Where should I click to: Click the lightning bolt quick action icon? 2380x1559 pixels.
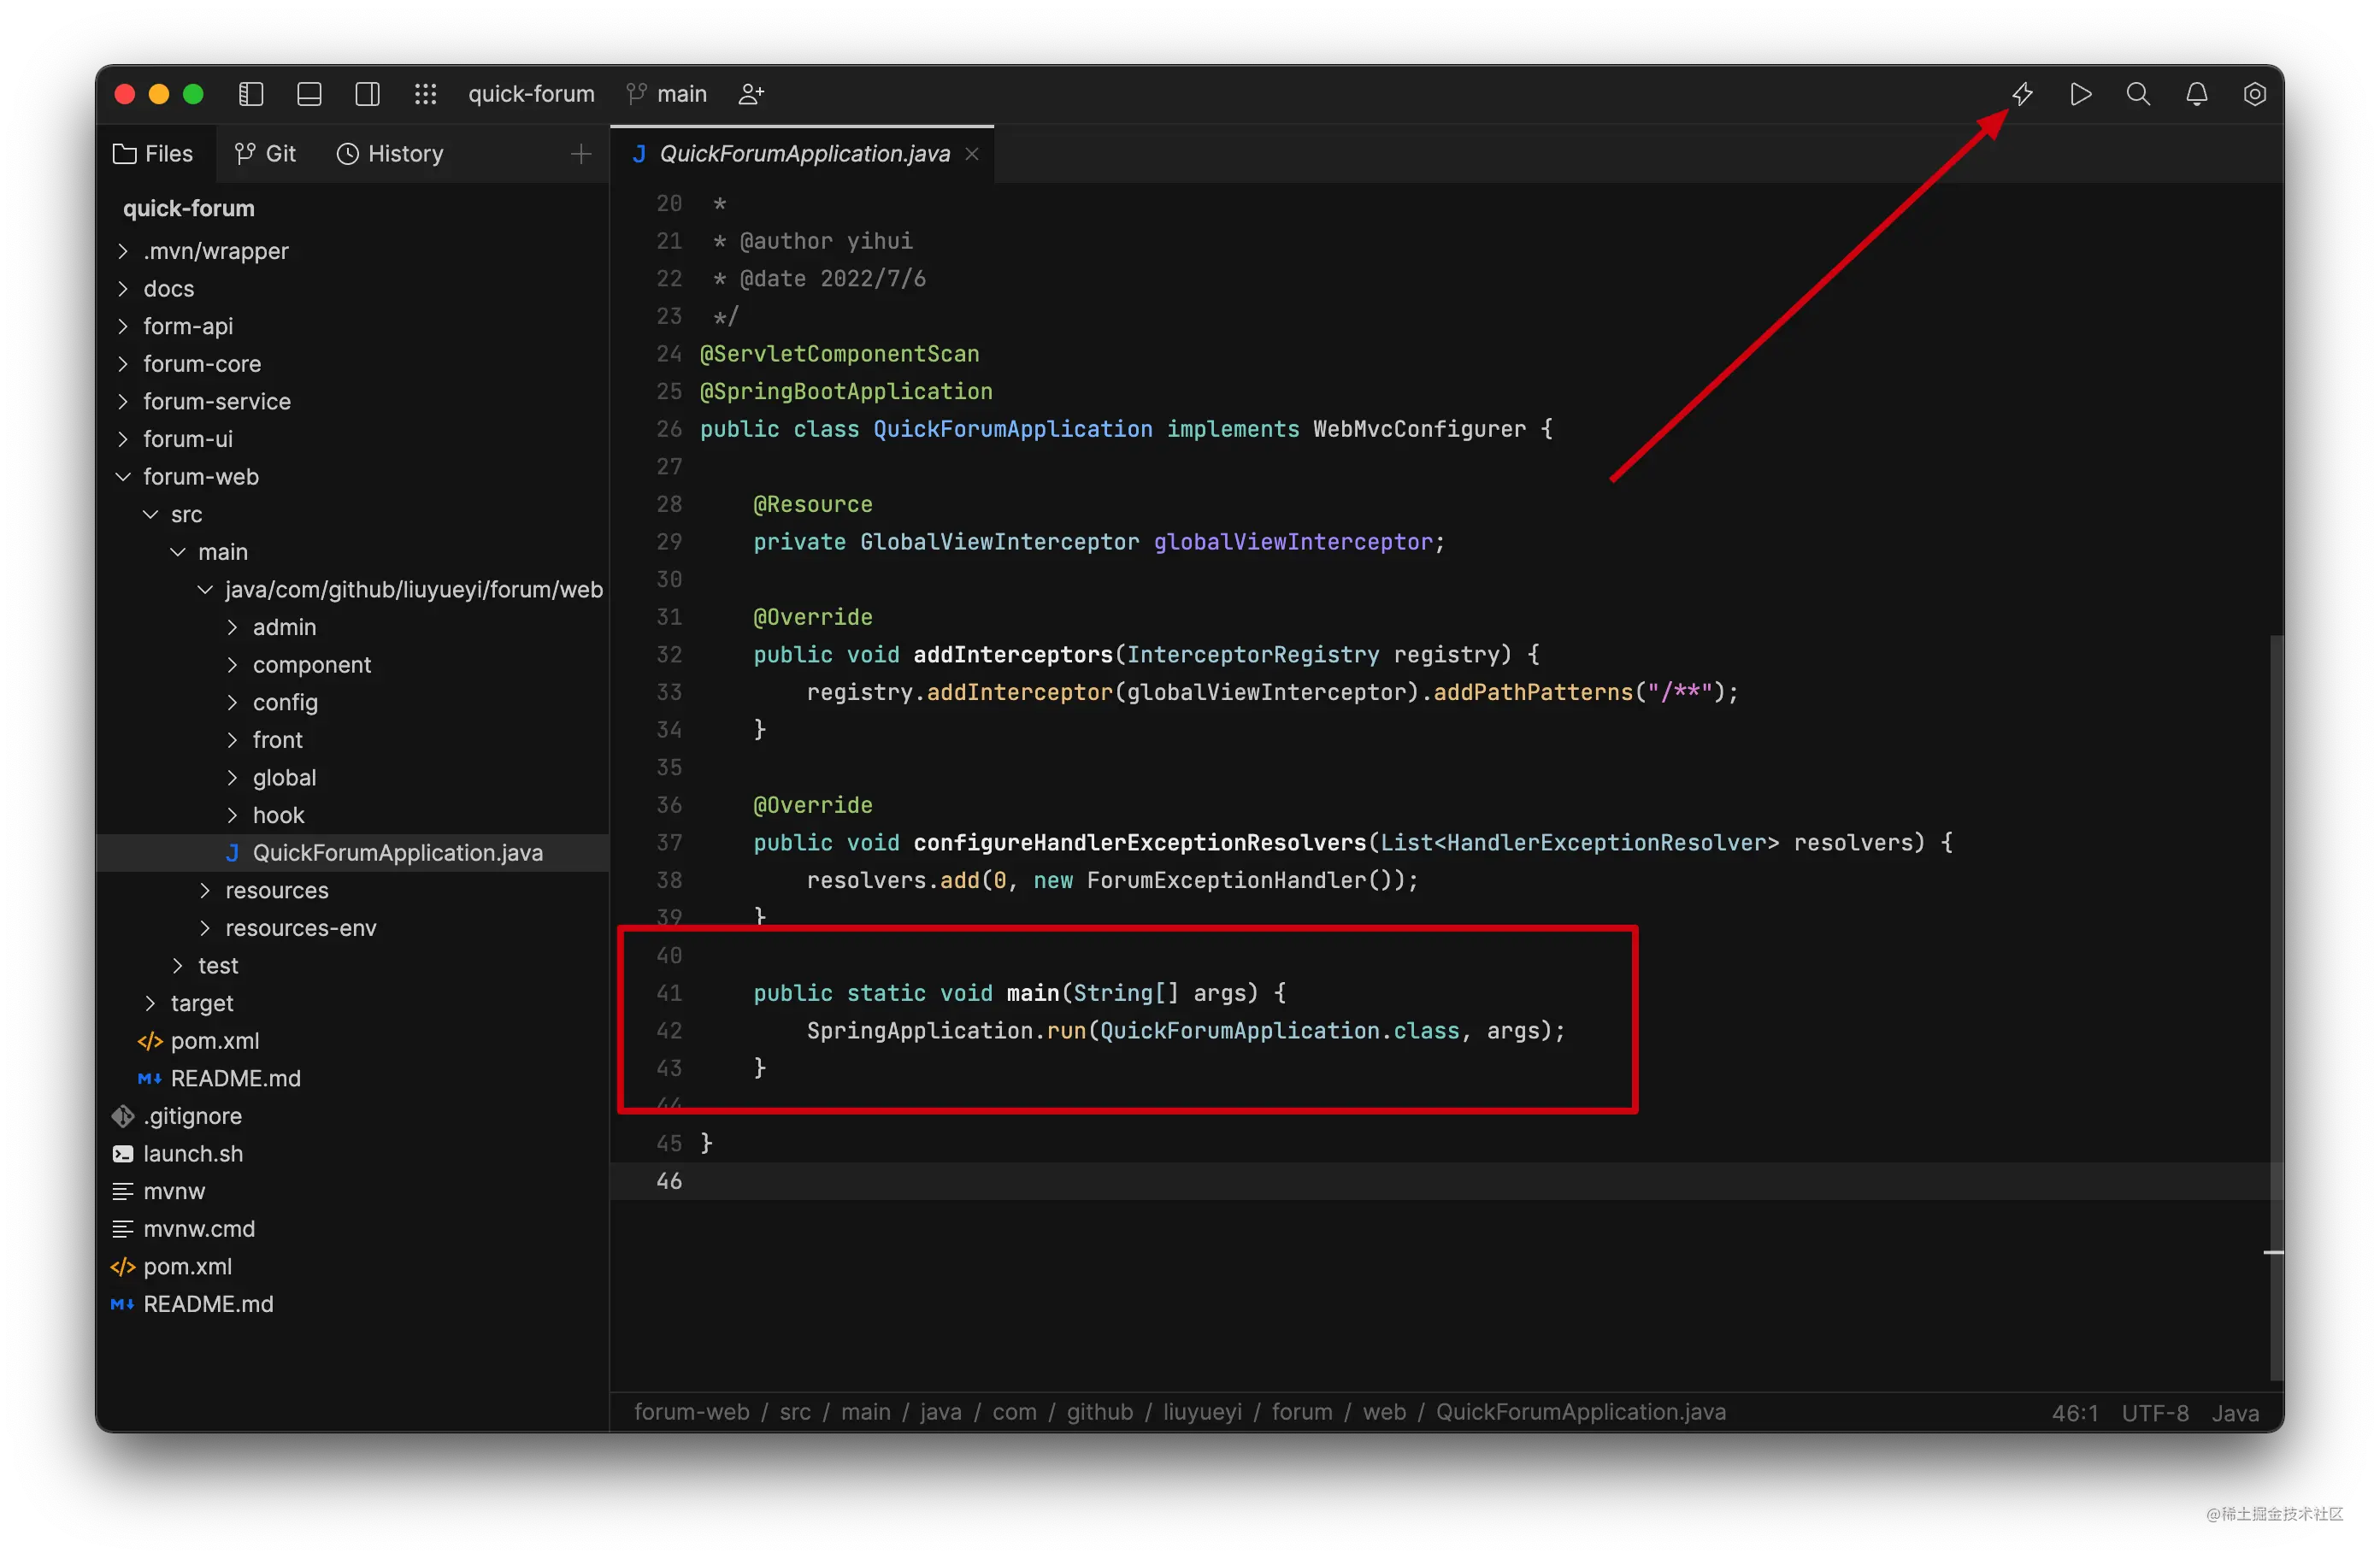pyautogui.click(x=2022, y=94)
